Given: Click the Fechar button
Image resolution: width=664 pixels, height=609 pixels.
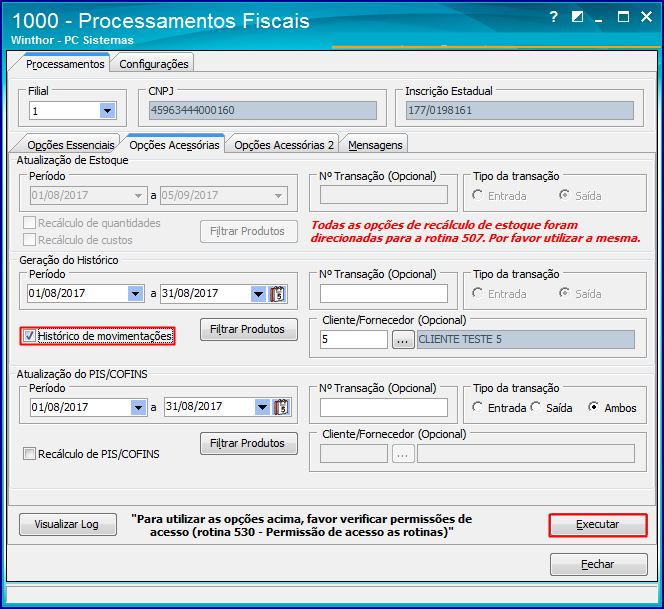Looking at the screenshot, I should tap(598, 565).
